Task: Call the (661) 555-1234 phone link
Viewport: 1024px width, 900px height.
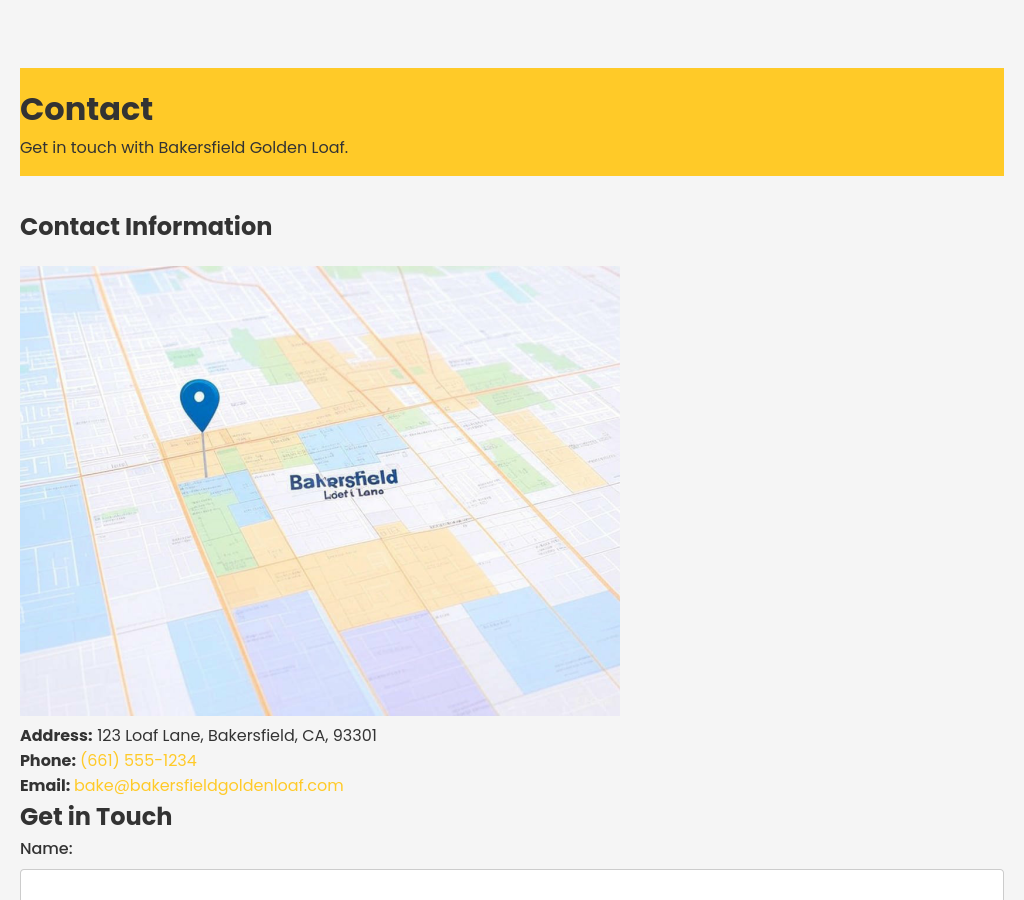Action: point(138,761)
